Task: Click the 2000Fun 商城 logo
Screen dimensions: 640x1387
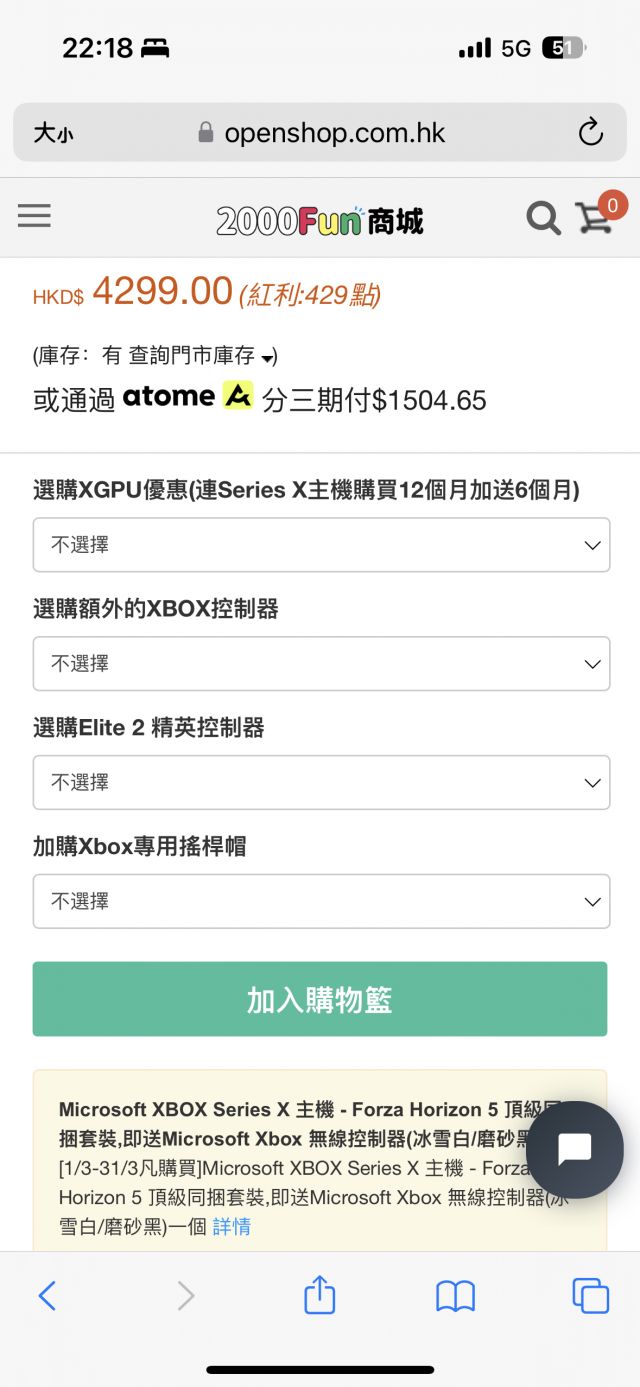Action: point(320,217)
